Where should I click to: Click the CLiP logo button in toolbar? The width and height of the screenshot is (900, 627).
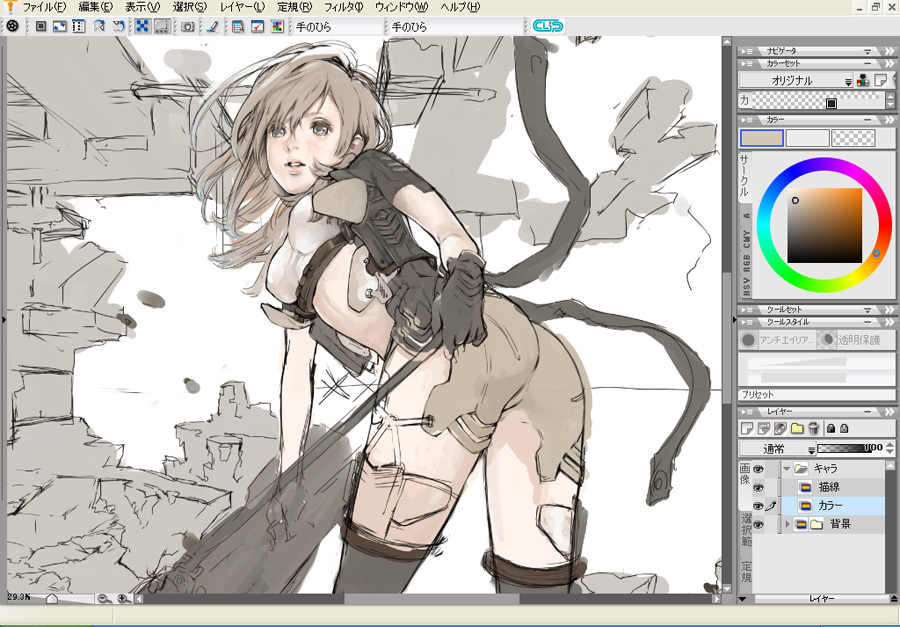coord(547,26)
